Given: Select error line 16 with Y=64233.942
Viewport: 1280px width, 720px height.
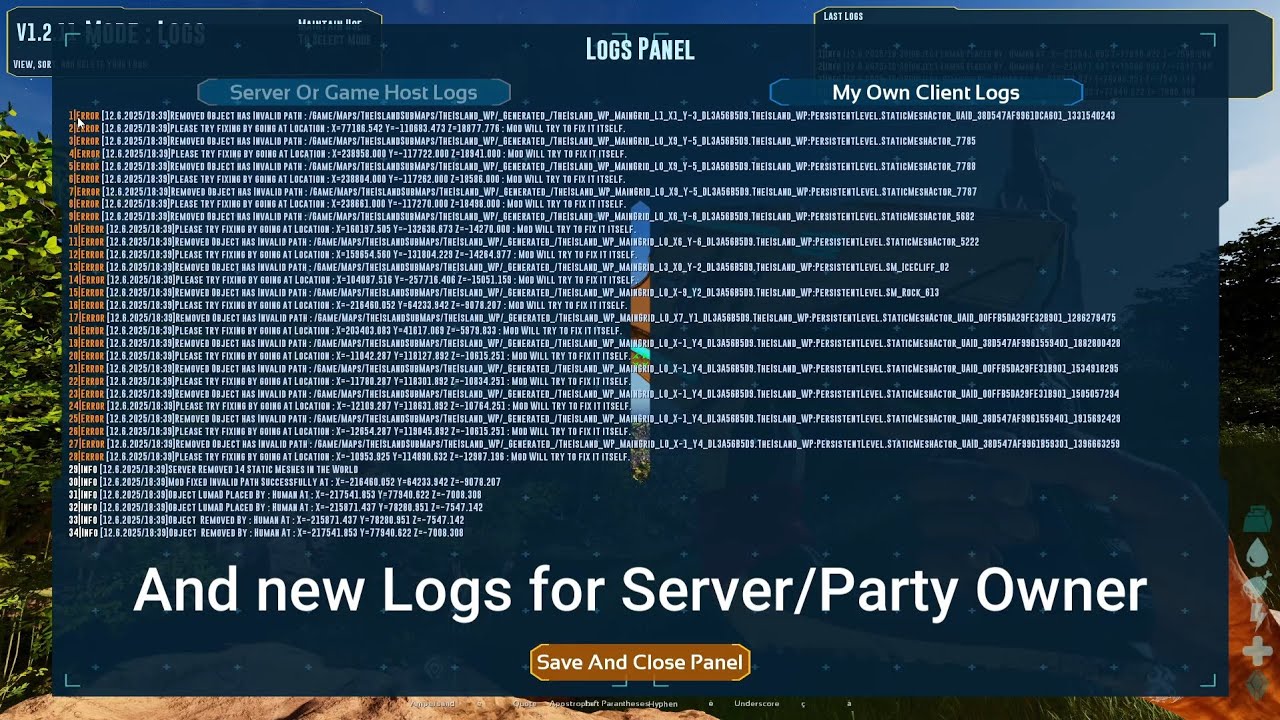Looking at the screenshot, I should pos(346,305).
